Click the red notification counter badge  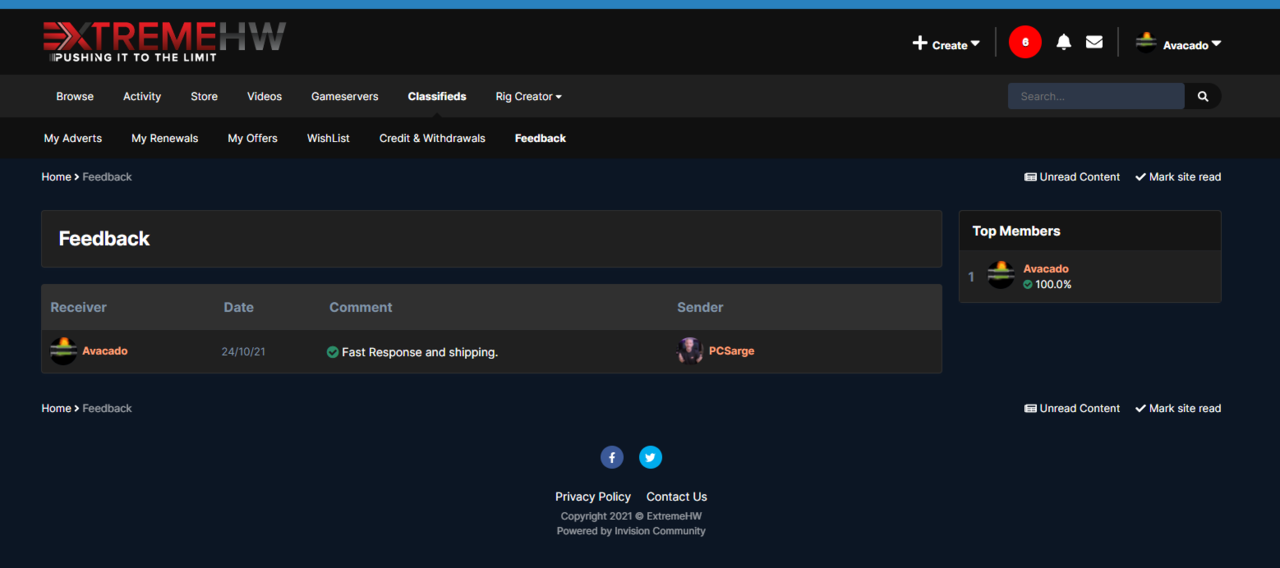(x=1025, y=42)
